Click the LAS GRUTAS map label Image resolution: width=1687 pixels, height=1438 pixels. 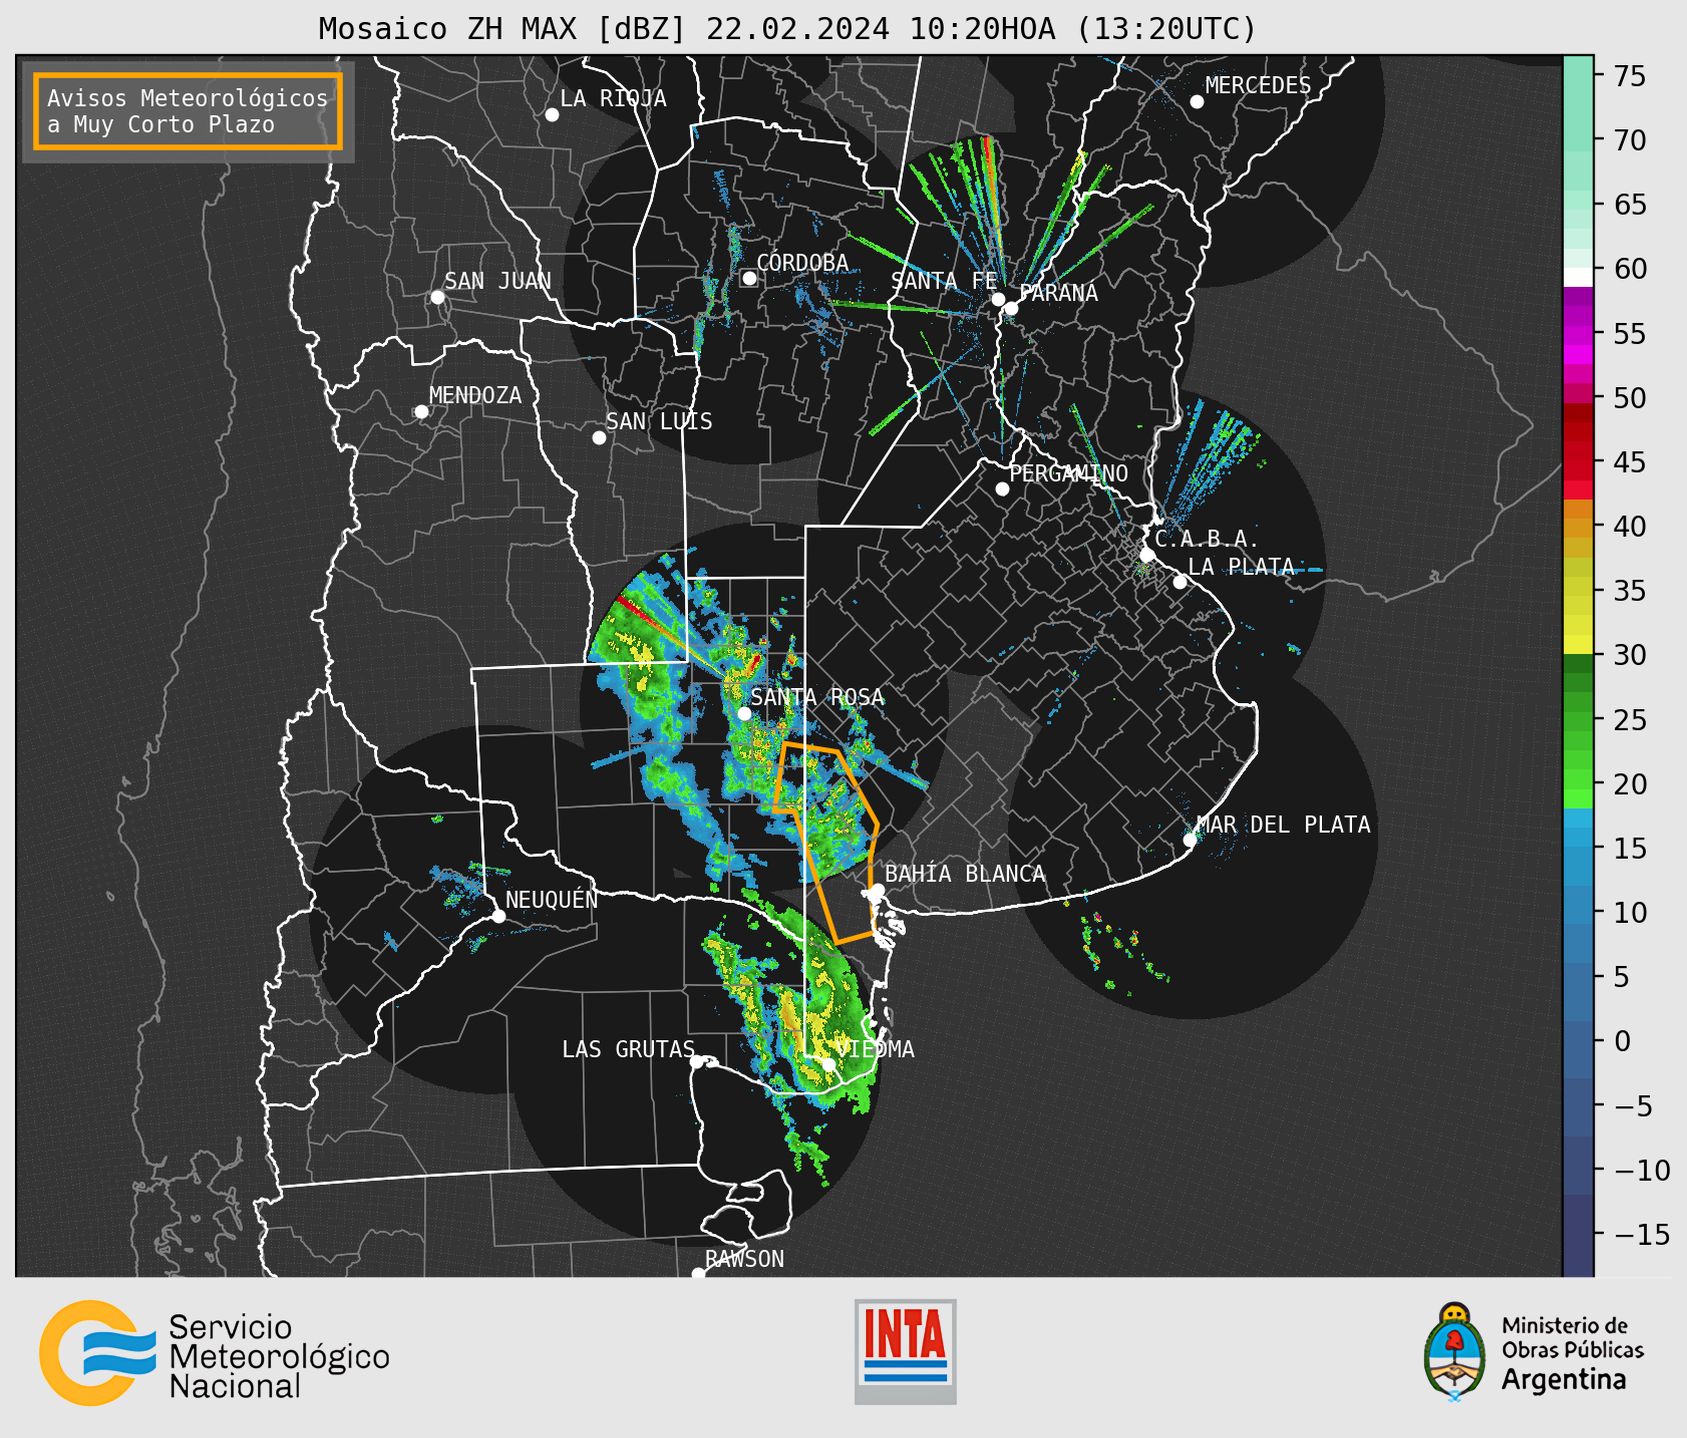click(x=628, y=1049)
